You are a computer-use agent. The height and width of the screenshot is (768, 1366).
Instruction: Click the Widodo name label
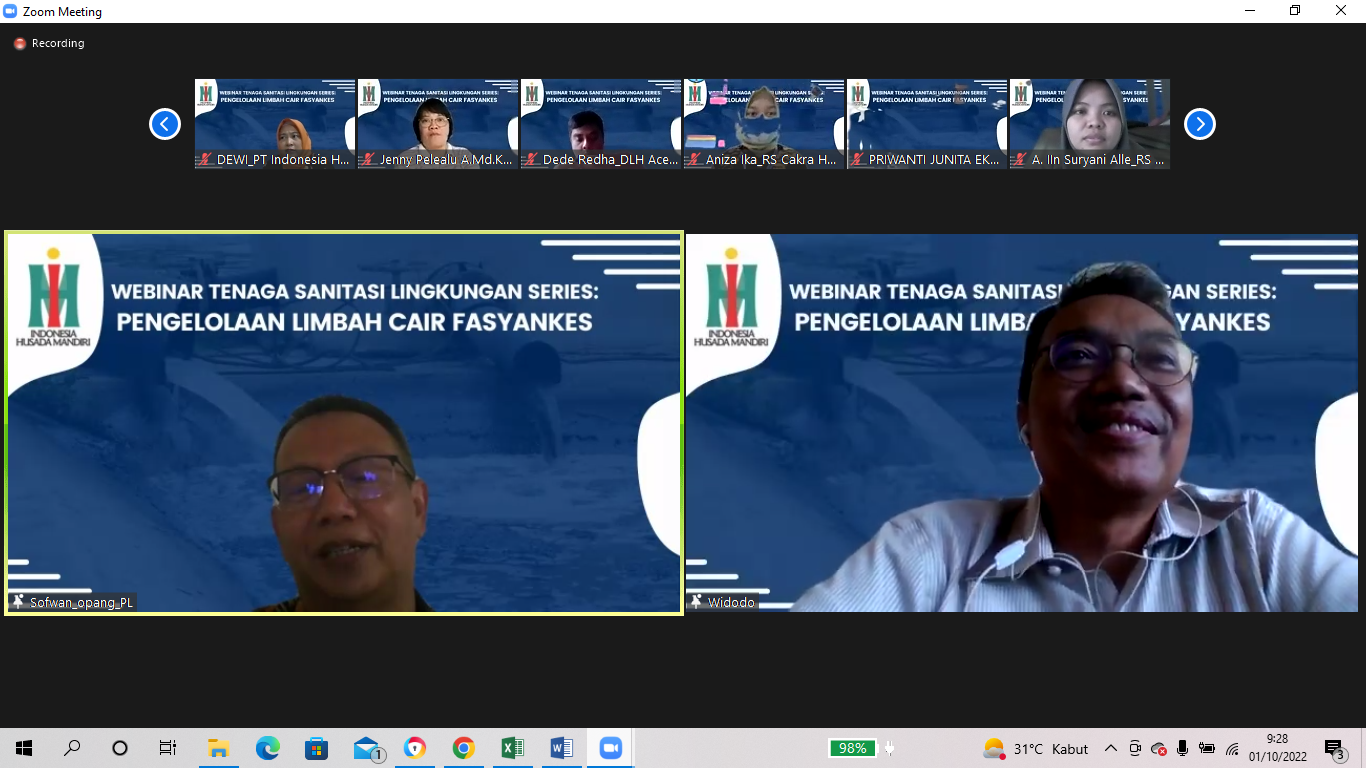731,603
